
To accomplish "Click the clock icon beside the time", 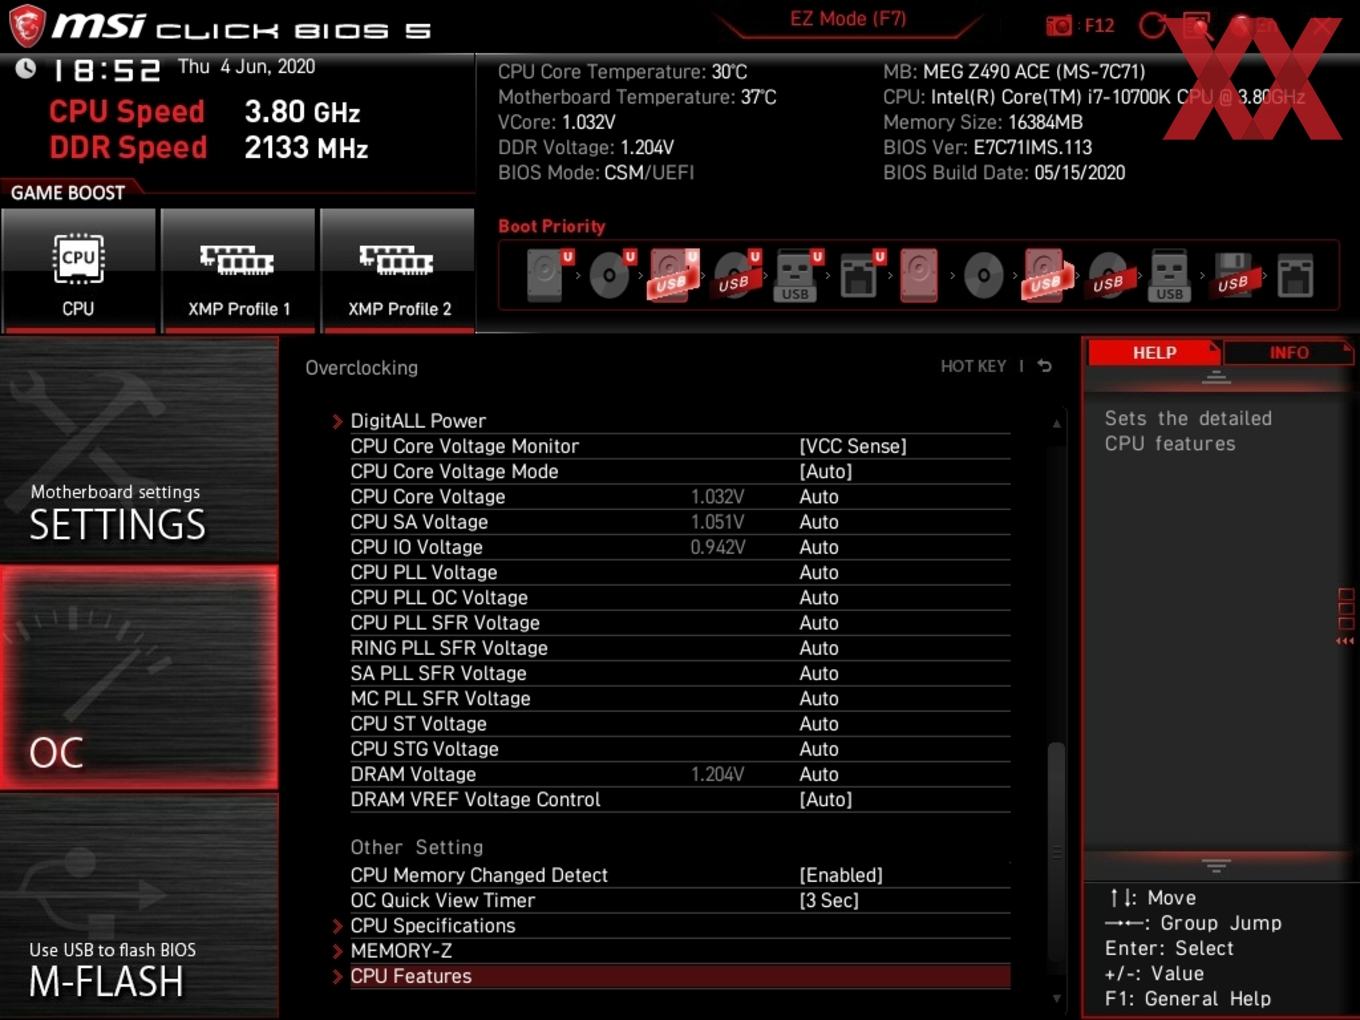I will pyautogui.click(x=26, y=68).
